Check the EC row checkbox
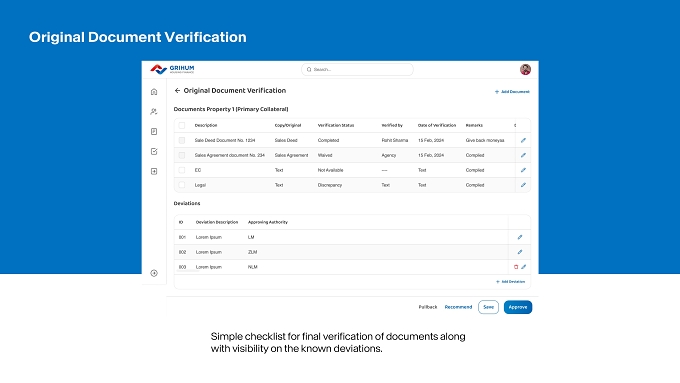This screenshot has height=383, width=680. (x=182, y=170)
